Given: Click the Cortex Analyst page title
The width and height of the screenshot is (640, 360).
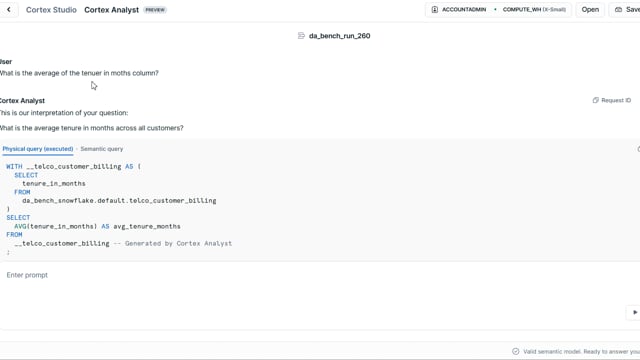Looking at the screenshot, I should click(111, 10).
